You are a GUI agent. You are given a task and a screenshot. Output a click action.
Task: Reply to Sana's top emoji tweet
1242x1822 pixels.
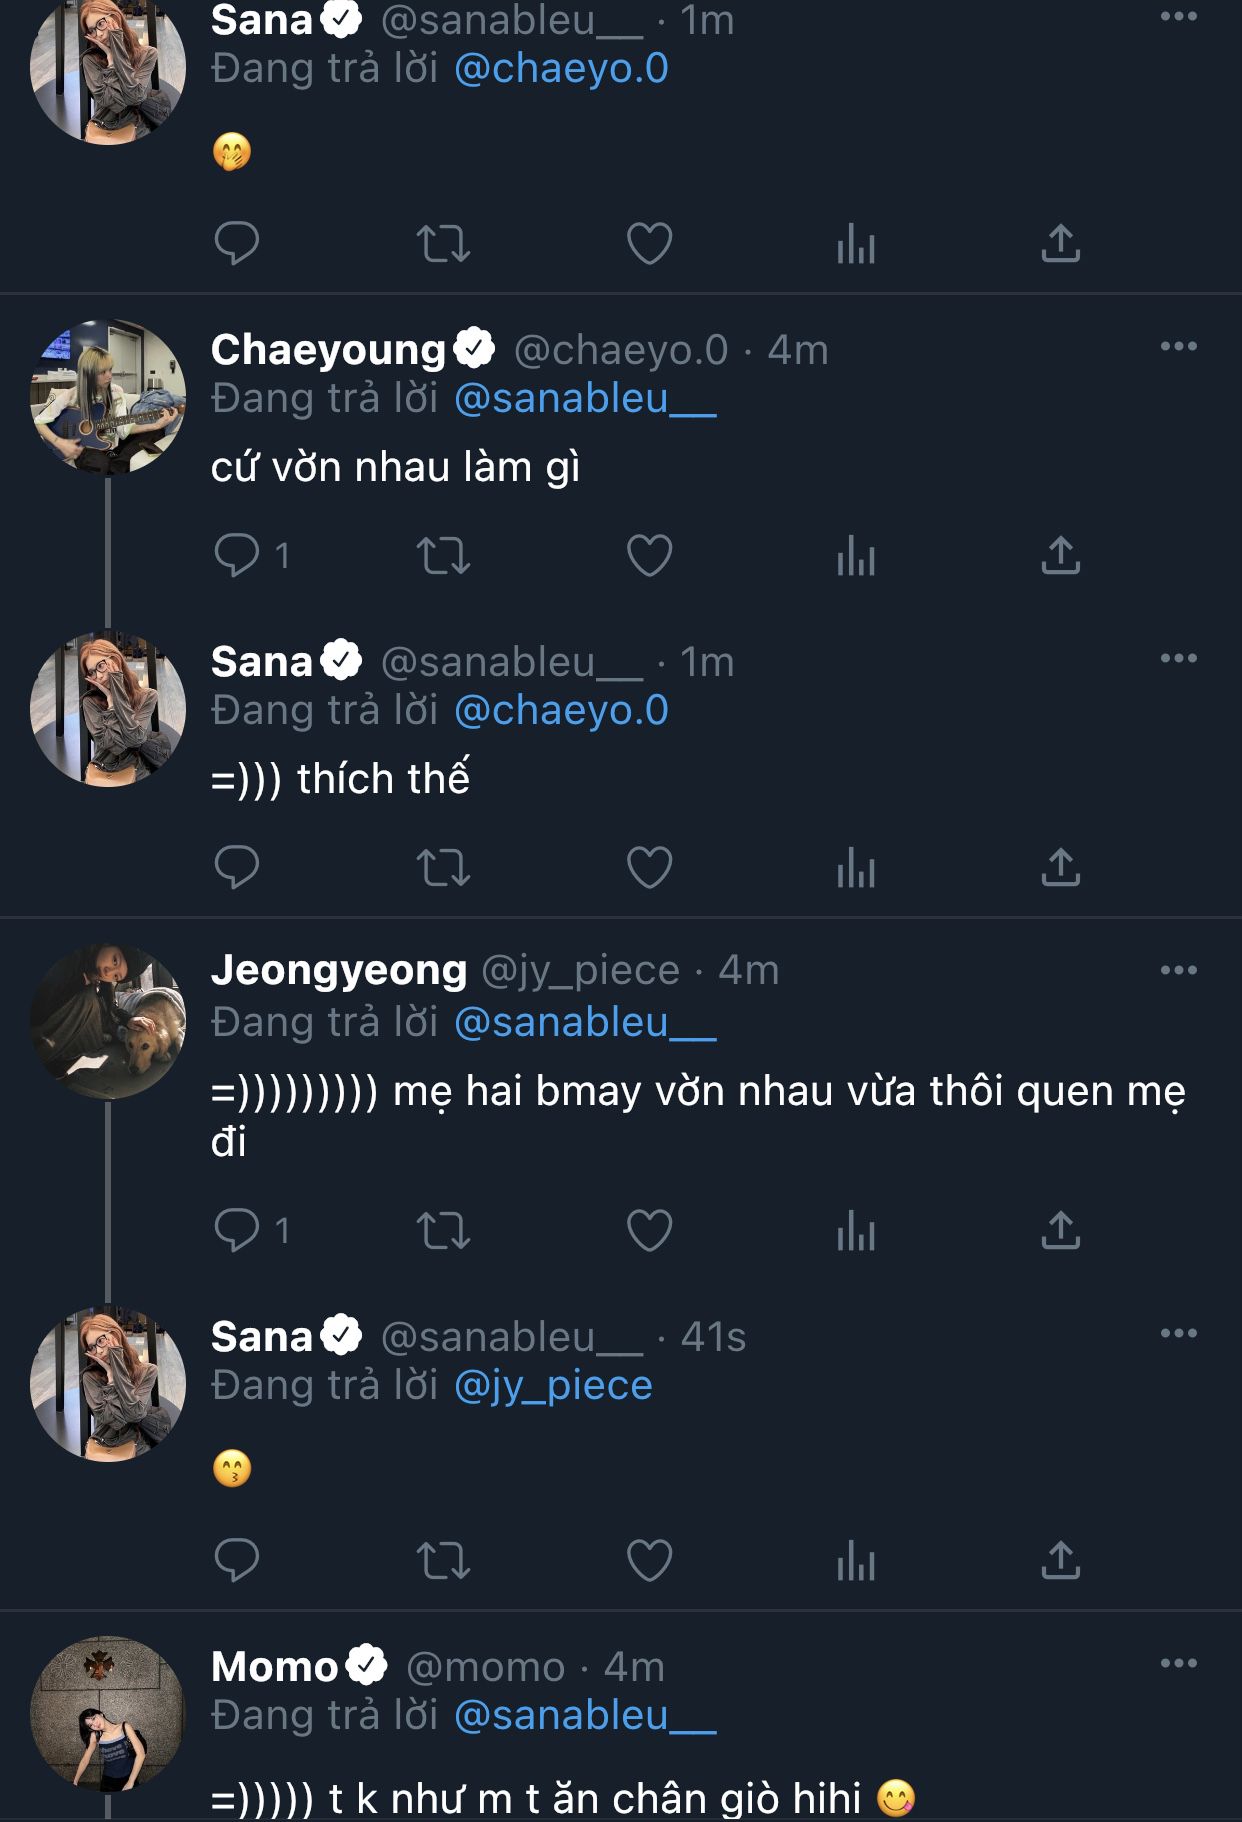point(237,243)
